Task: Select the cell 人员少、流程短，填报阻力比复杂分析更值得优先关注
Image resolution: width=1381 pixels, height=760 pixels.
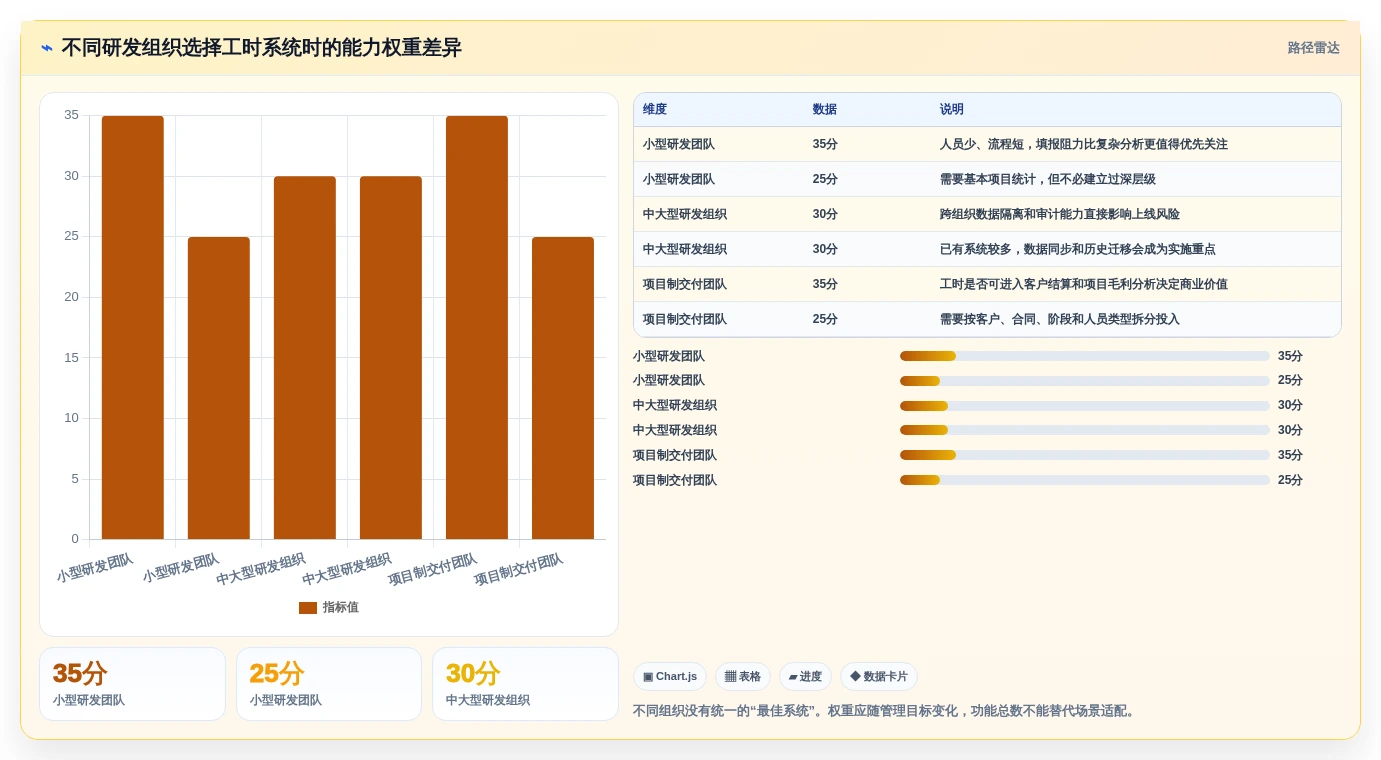Action: tap(1084, 145)
